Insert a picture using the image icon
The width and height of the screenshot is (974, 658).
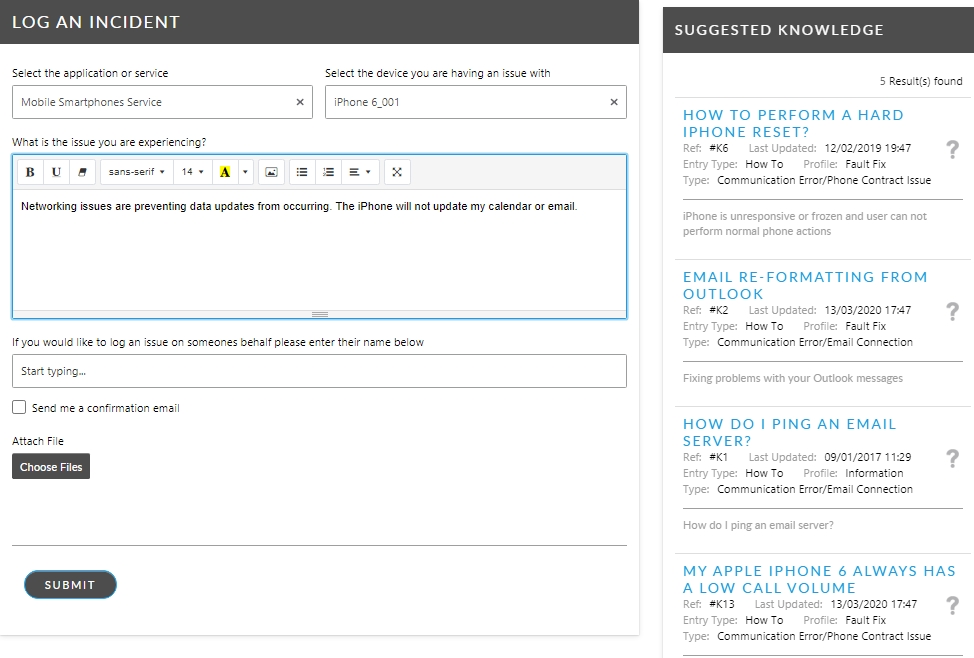(x=271, y=172)
